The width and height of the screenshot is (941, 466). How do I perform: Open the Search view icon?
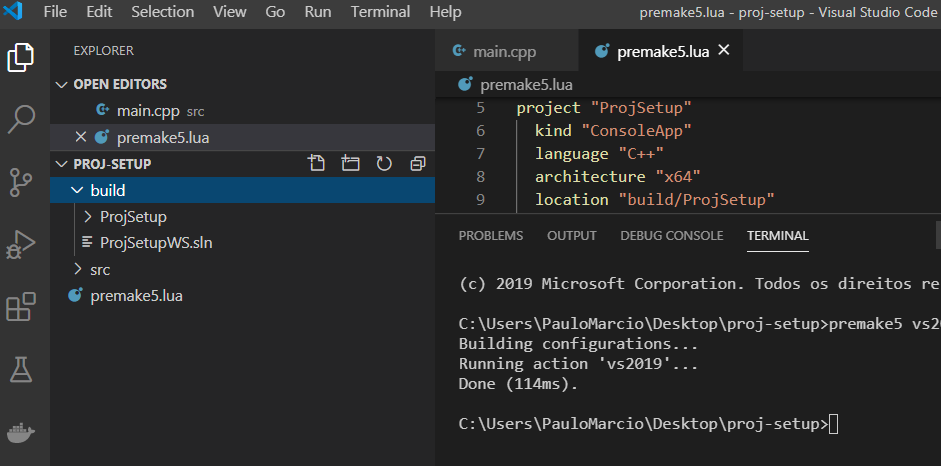(x=21, y=120)
